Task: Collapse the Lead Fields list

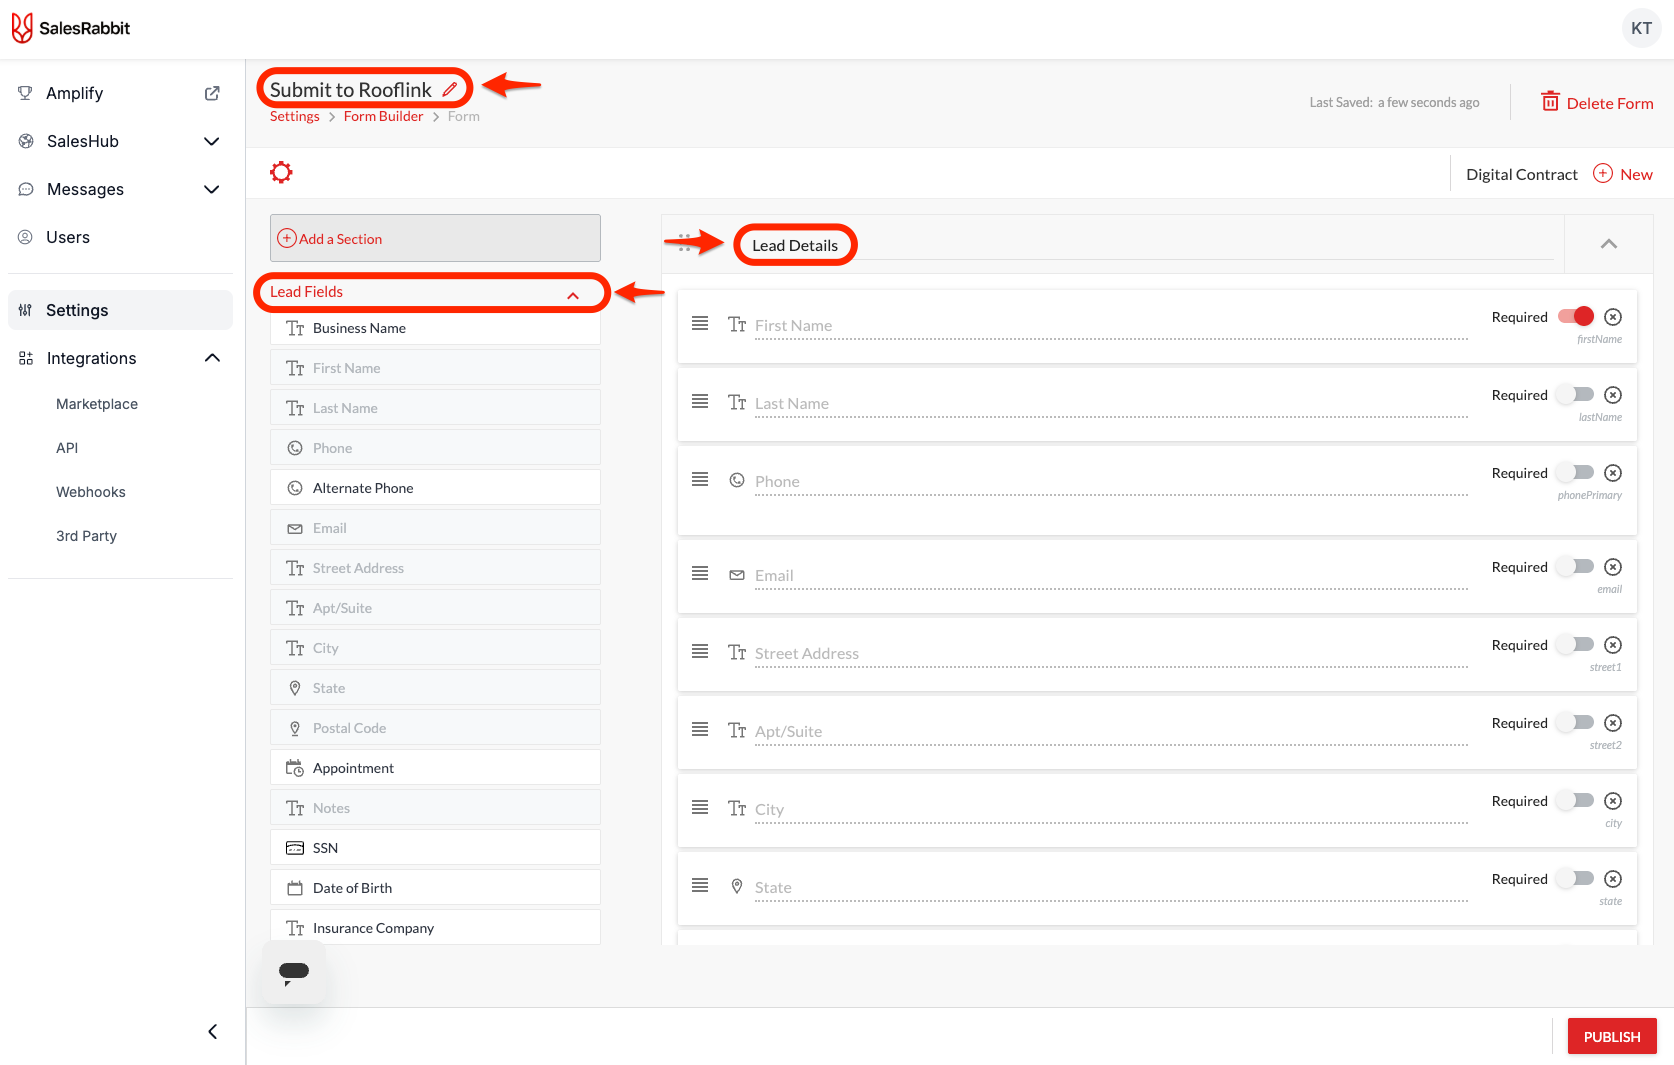Action: pyautogui.click(x=573, y=293)
